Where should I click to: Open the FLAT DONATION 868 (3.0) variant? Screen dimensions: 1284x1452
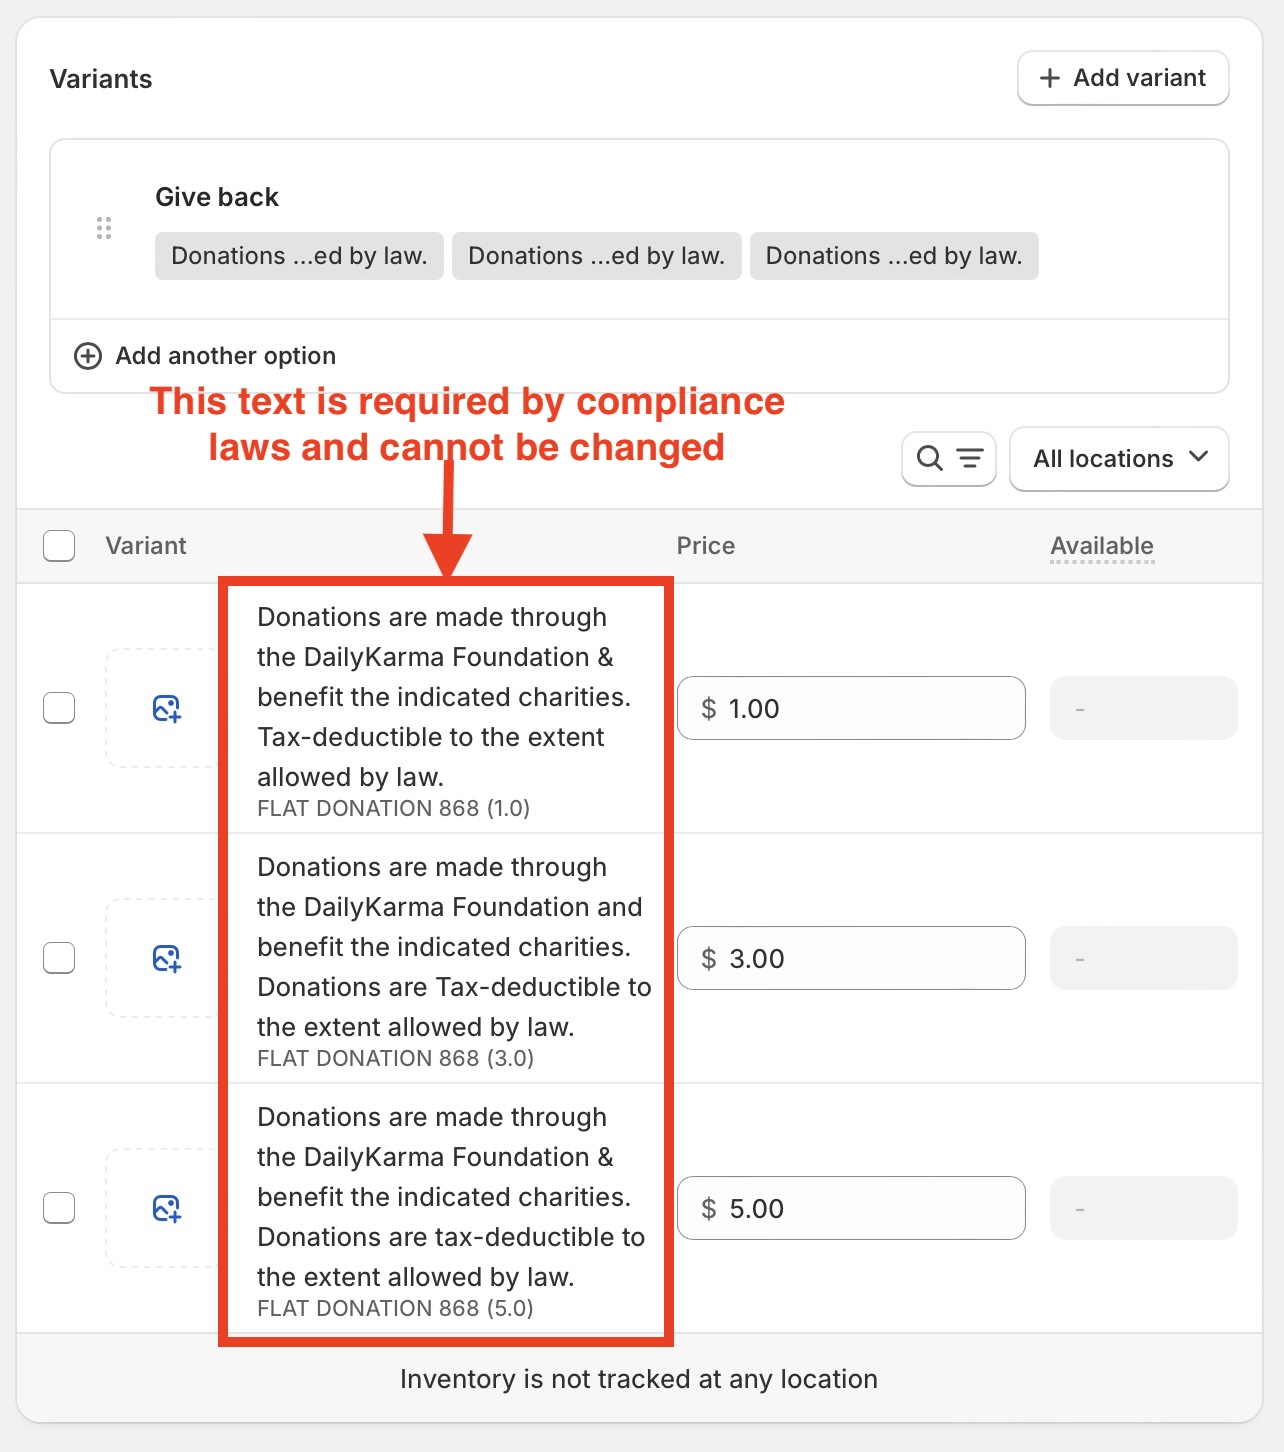[x=395, y=1058]
